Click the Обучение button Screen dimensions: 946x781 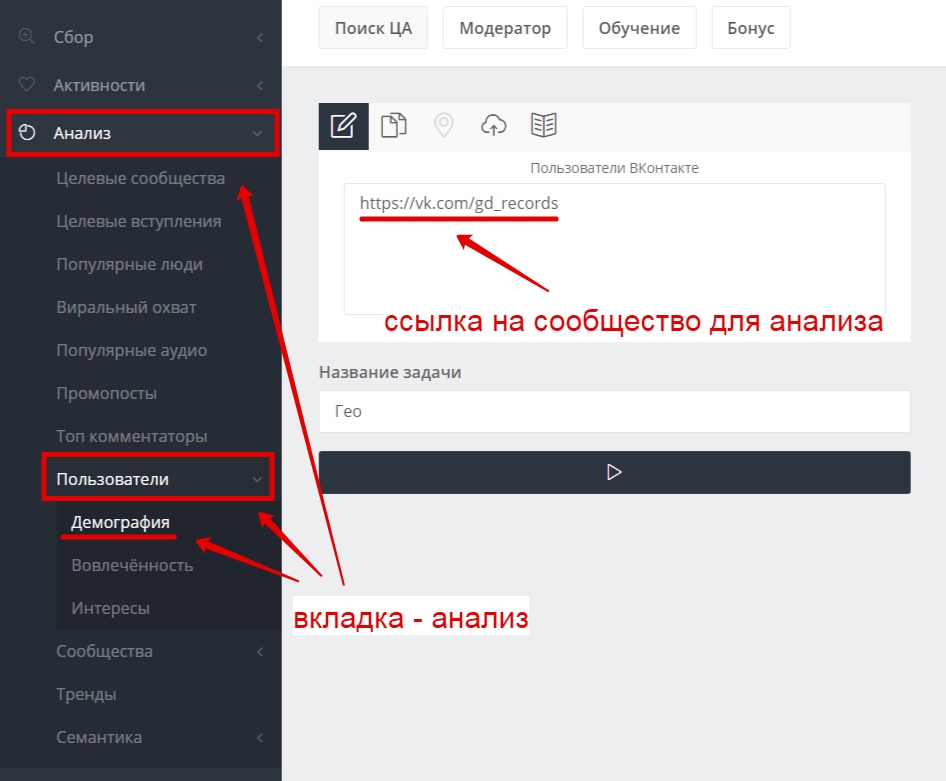[x=640, y=28]
